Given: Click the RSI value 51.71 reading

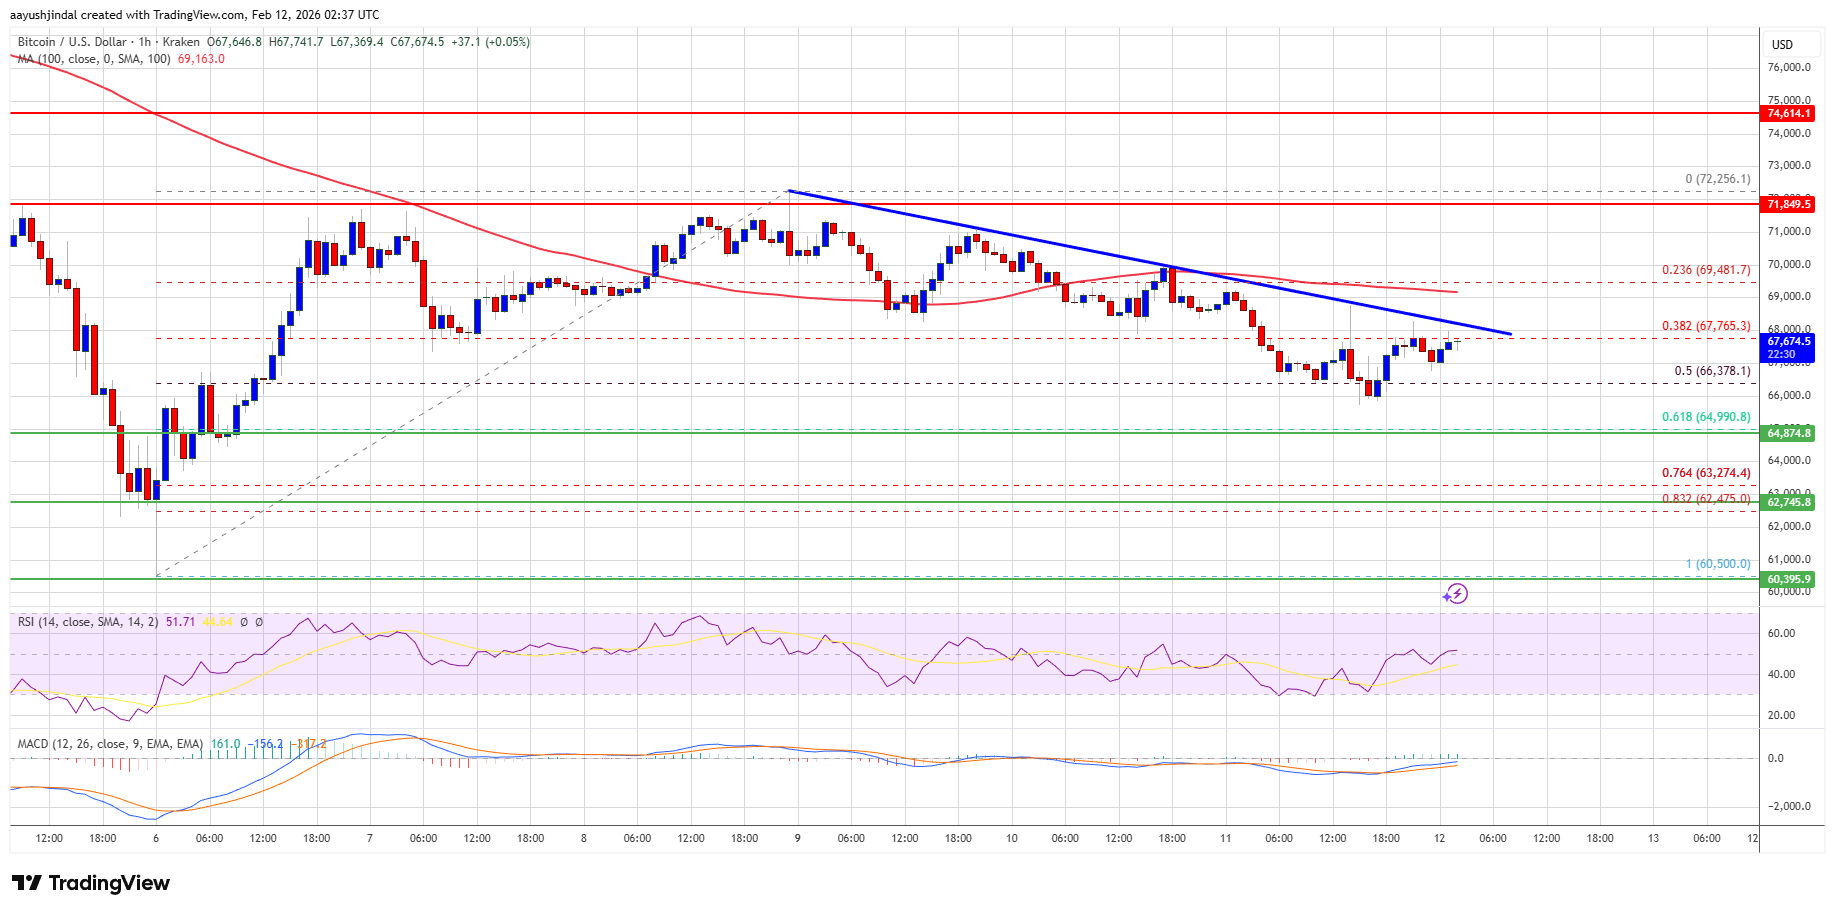Looking at the screenshot, I should pos(180,622).
